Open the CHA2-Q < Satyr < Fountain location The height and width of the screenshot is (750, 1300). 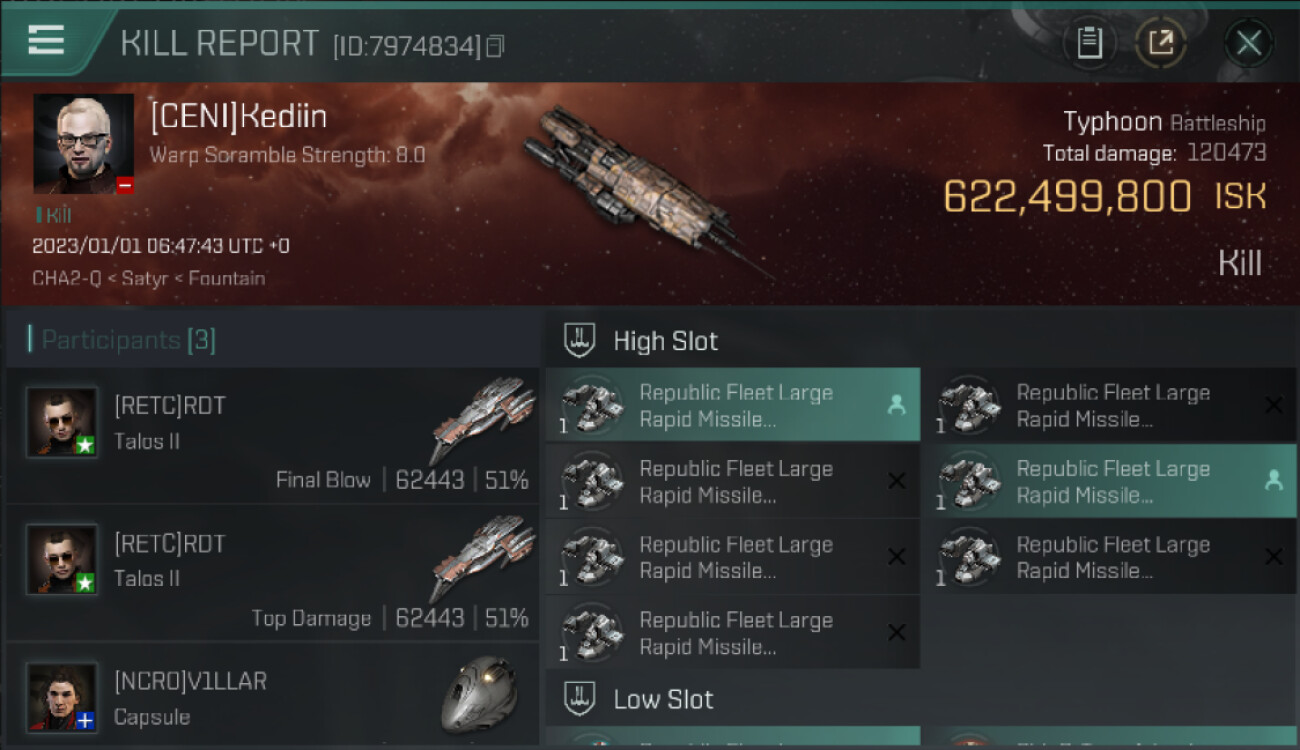pos(148,278)
